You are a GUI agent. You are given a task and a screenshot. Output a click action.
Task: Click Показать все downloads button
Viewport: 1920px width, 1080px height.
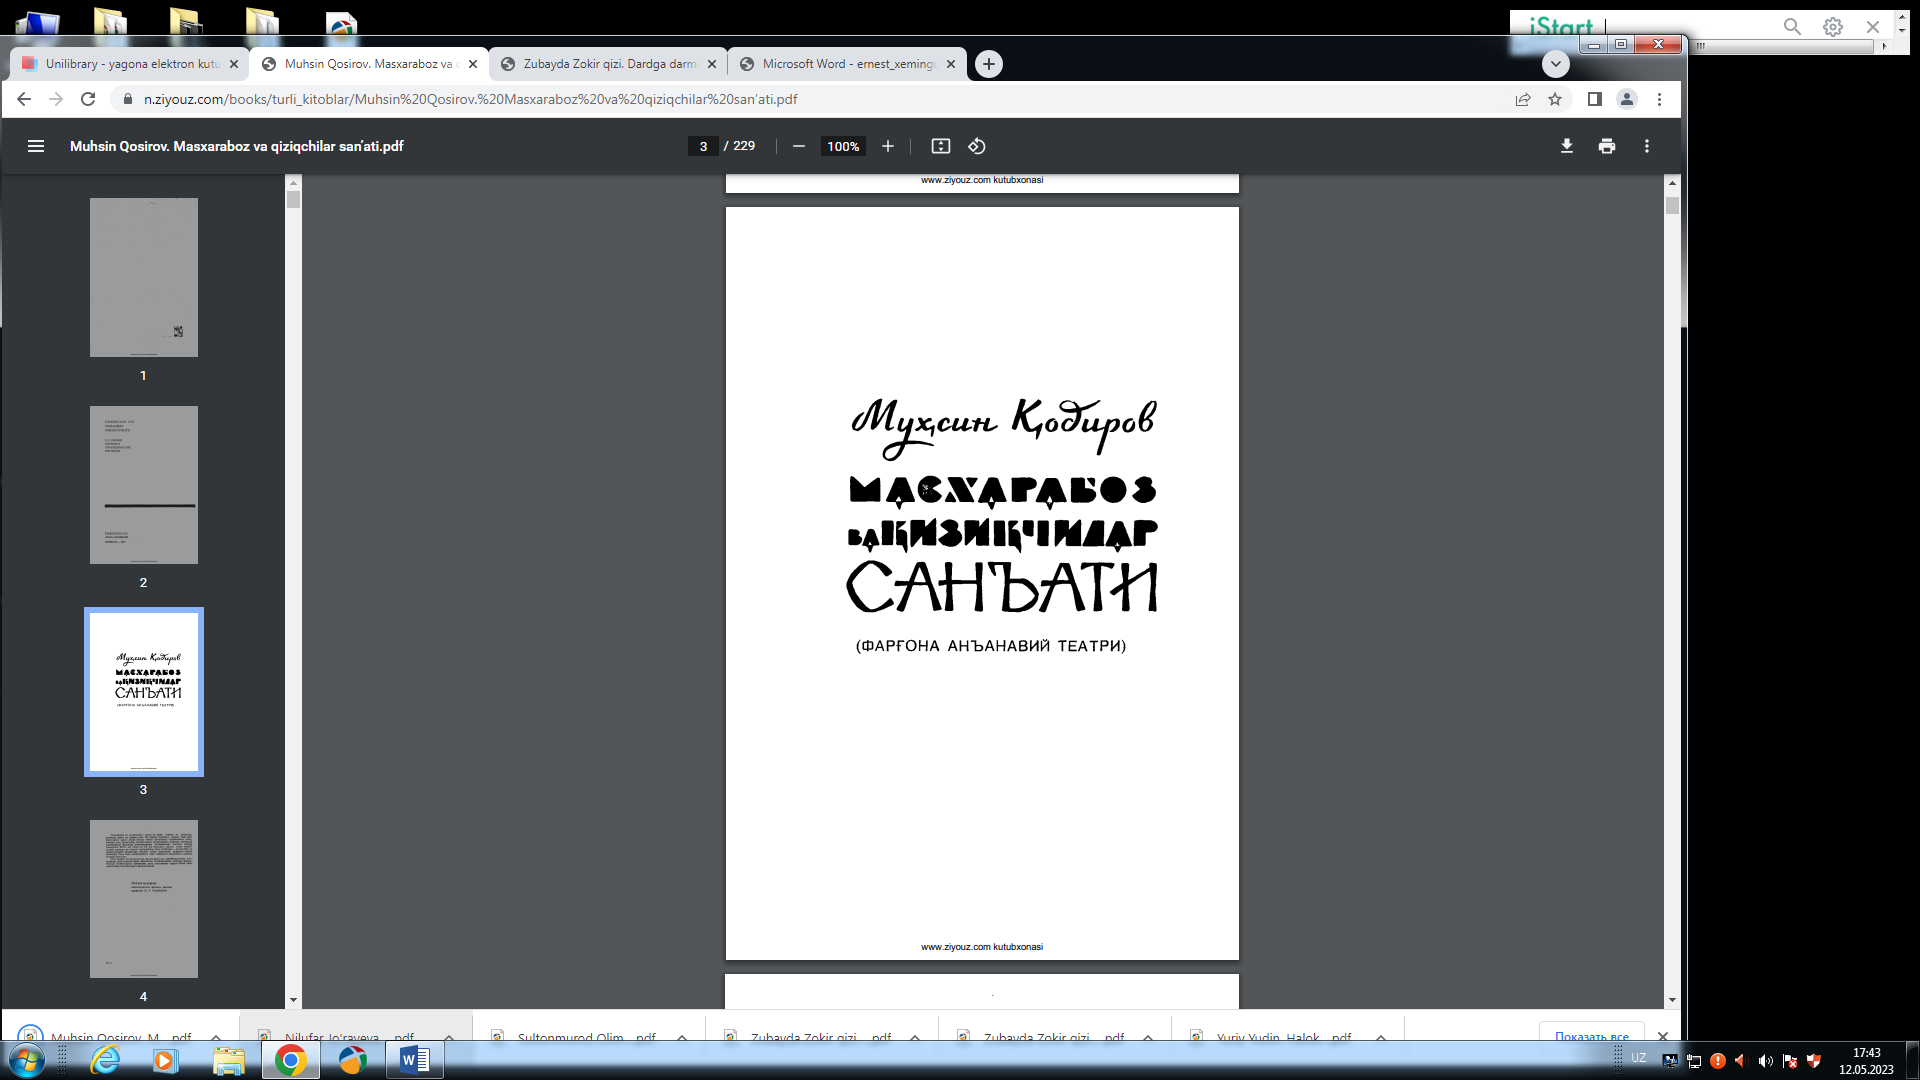point(1591,1036)
